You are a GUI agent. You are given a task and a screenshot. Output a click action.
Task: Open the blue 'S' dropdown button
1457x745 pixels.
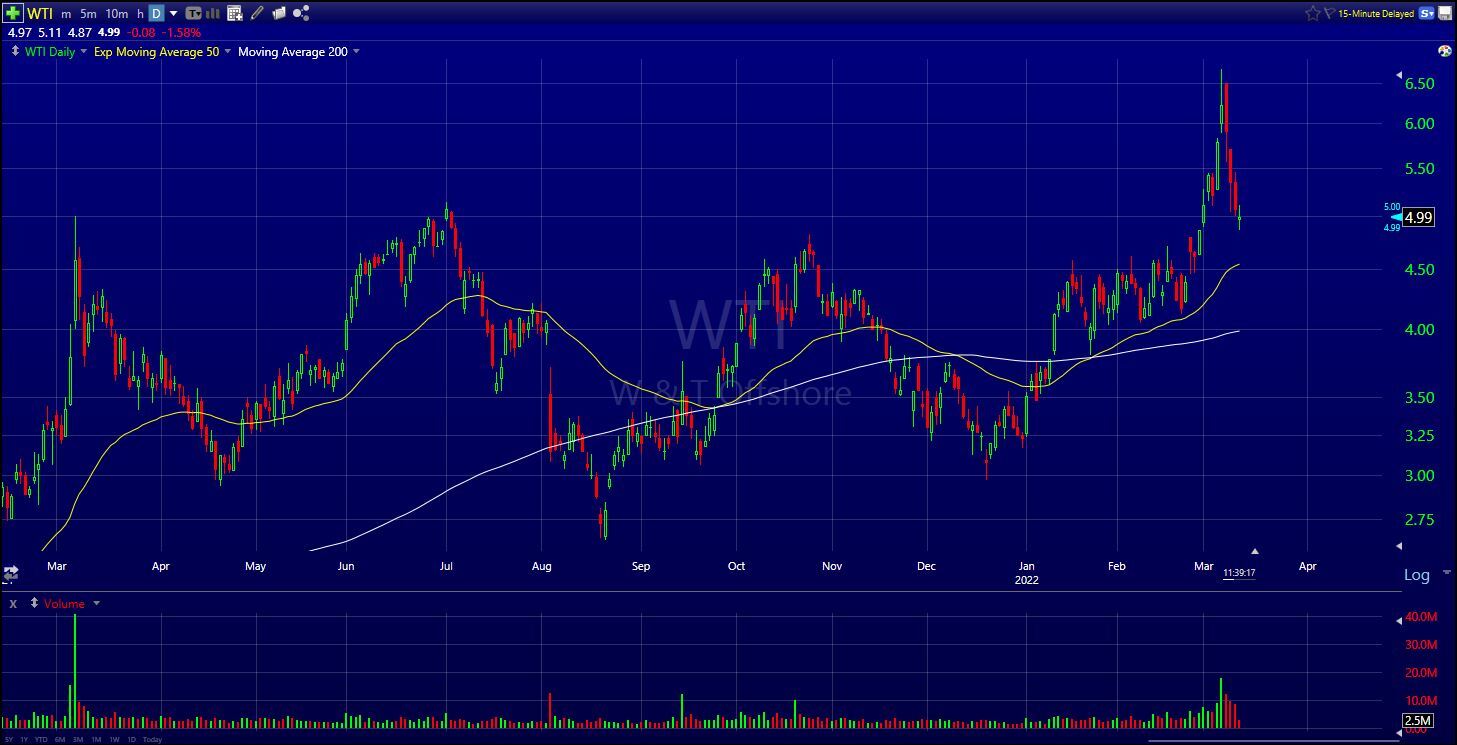coord(1427,14)
